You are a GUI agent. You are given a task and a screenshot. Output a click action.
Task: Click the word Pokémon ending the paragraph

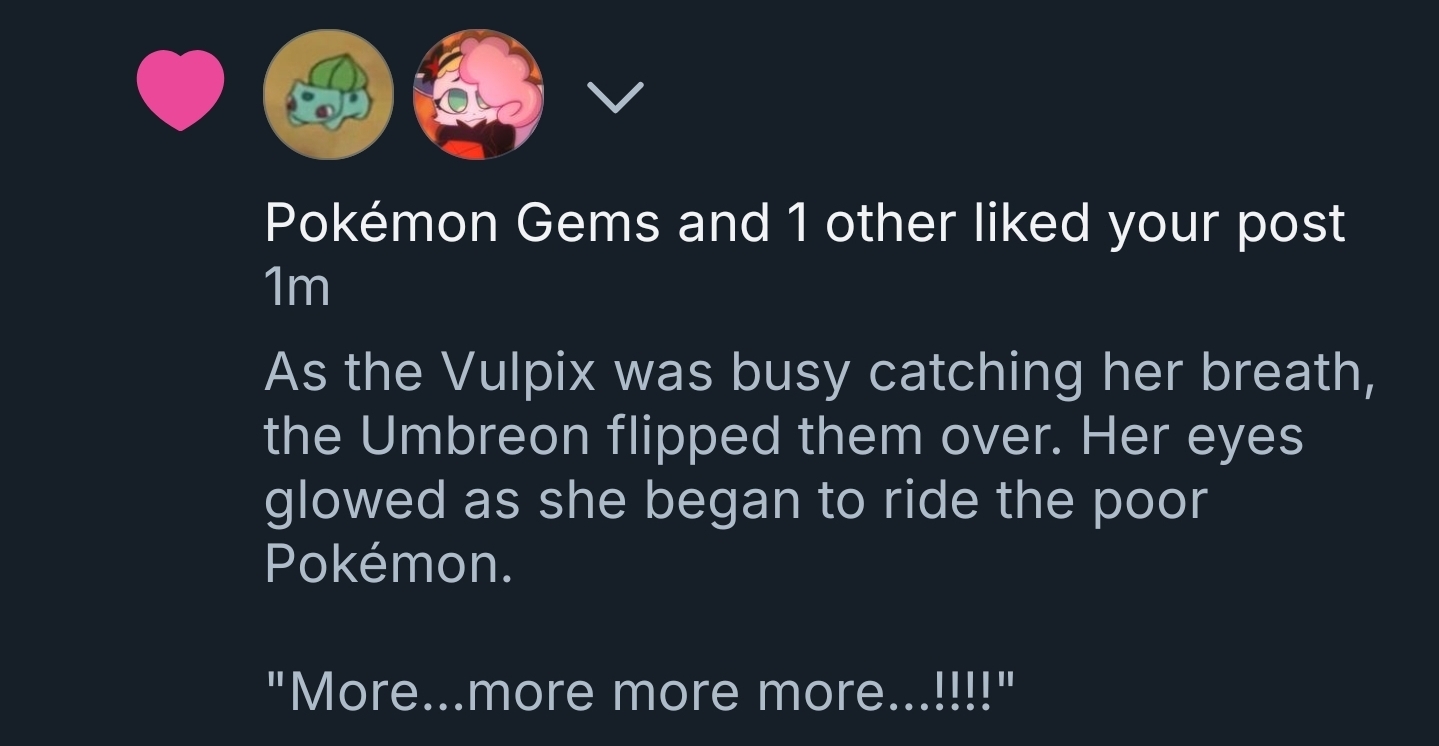pyautogui.click(x=388, y=564)
